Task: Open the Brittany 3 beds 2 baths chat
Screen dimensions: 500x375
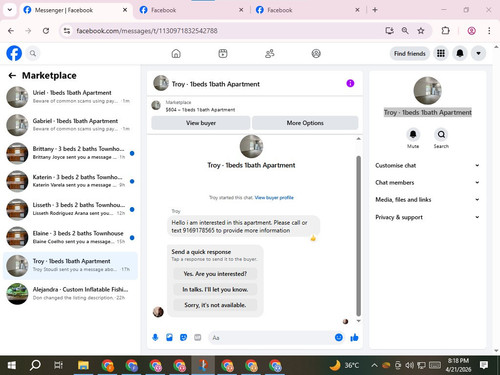Action: [70, 153]
